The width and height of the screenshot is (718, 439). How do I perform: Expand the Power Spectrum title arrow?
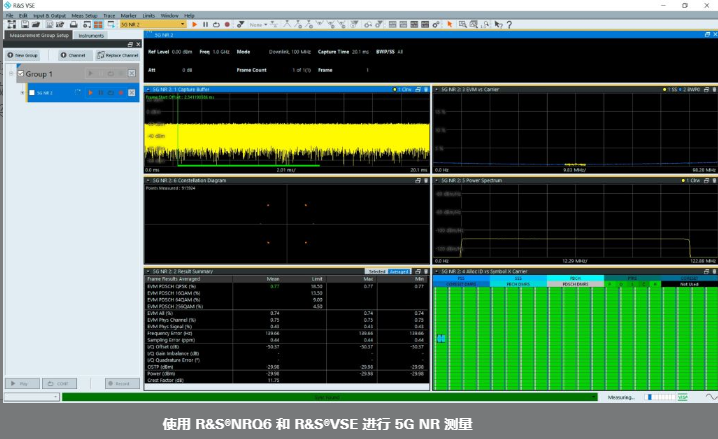pyautogui.click(x=436, y=180)
